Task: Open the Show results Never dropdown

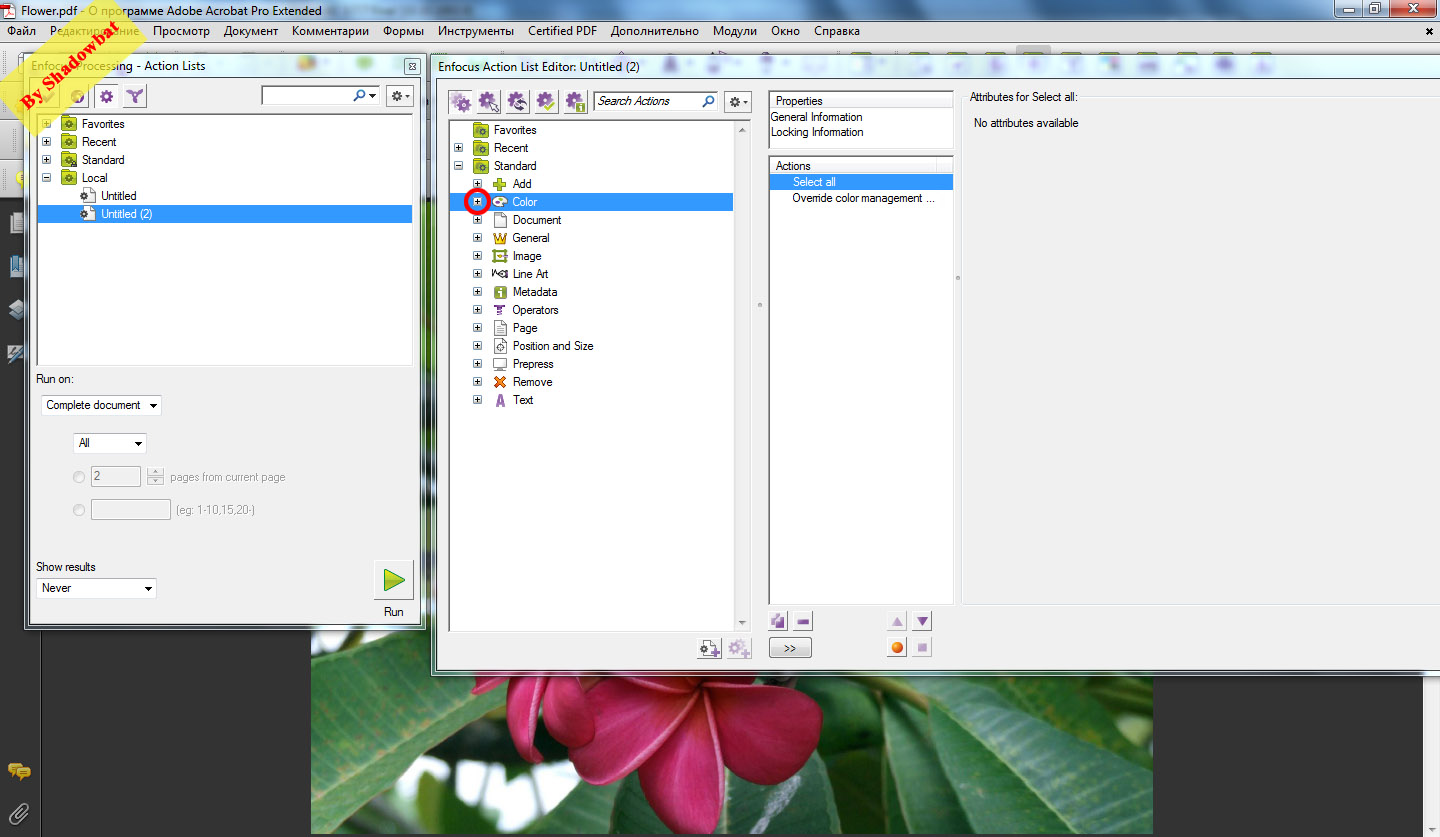Action: pyautogui.click(x=97, y=588)
